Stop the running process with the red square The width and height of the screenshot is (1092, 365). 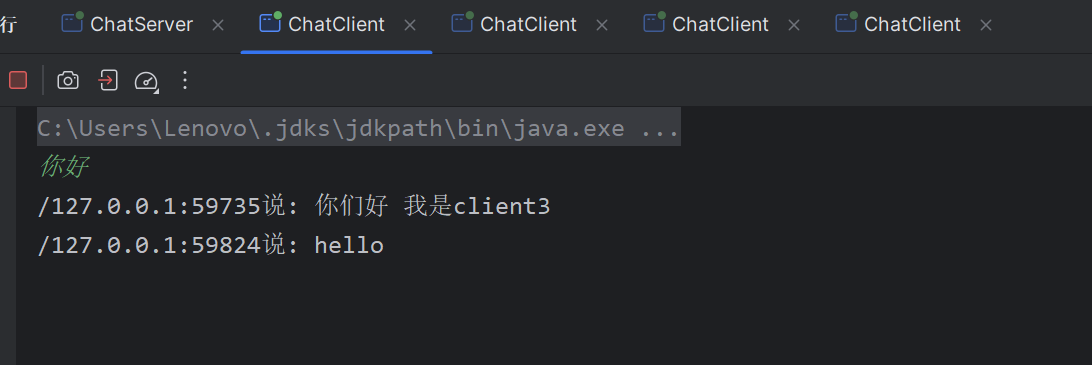click(18, 80)
